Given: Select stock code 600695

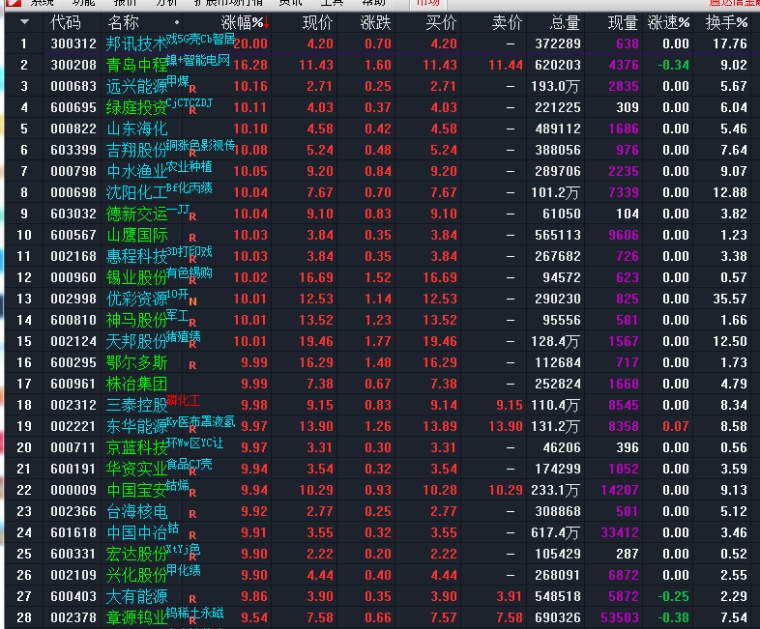Looking at the screenshot, I should [x=74, y=108].
